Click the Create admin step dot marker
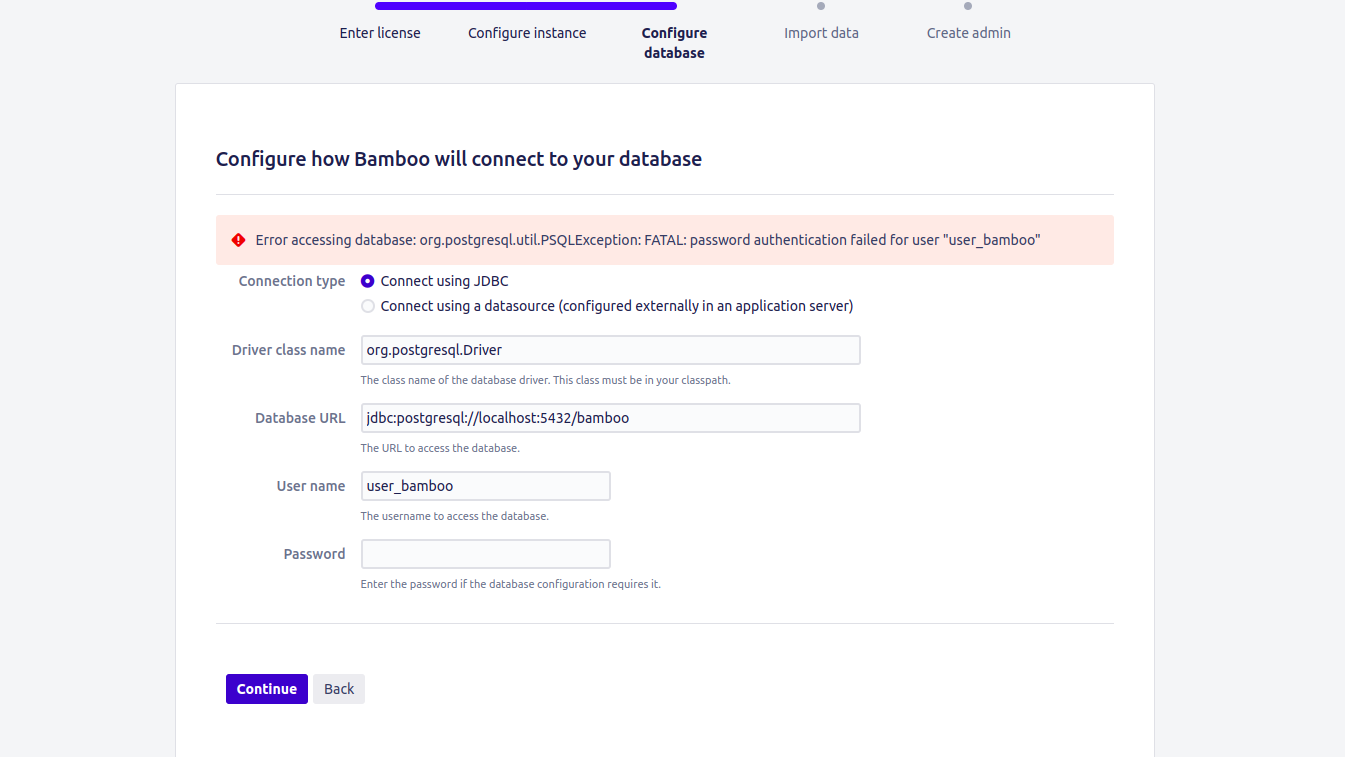The width and height of the screenshot is (1345, 757). [x=968, y=6]
